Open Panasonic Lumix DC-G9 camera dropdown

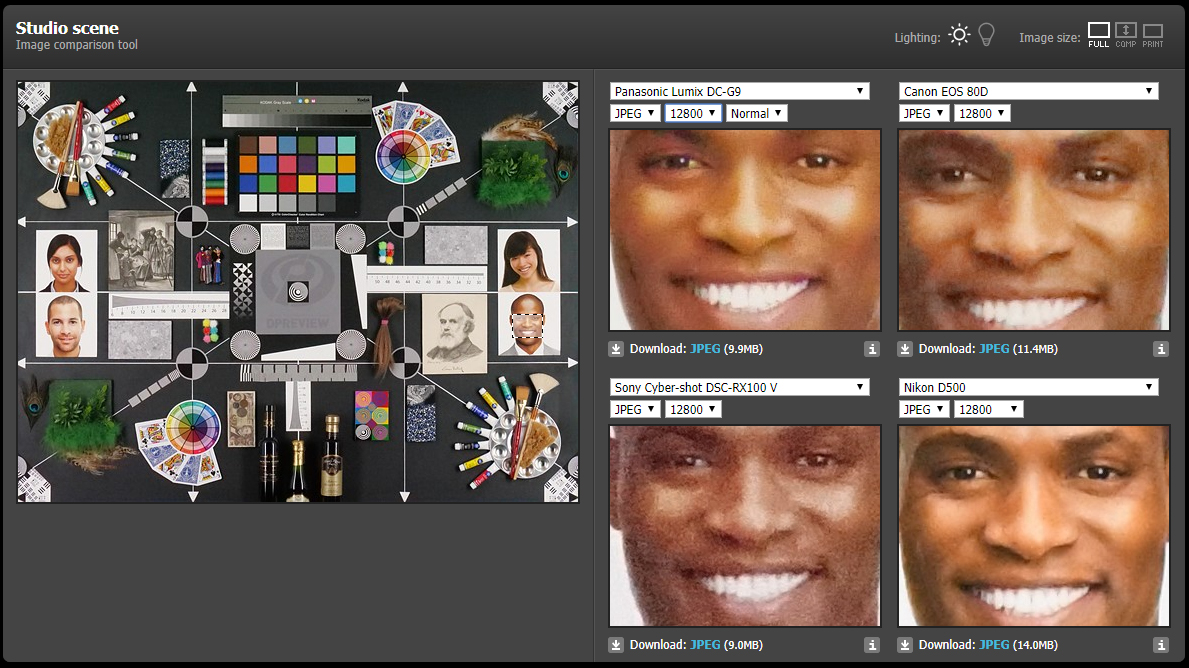pos(739,91)
